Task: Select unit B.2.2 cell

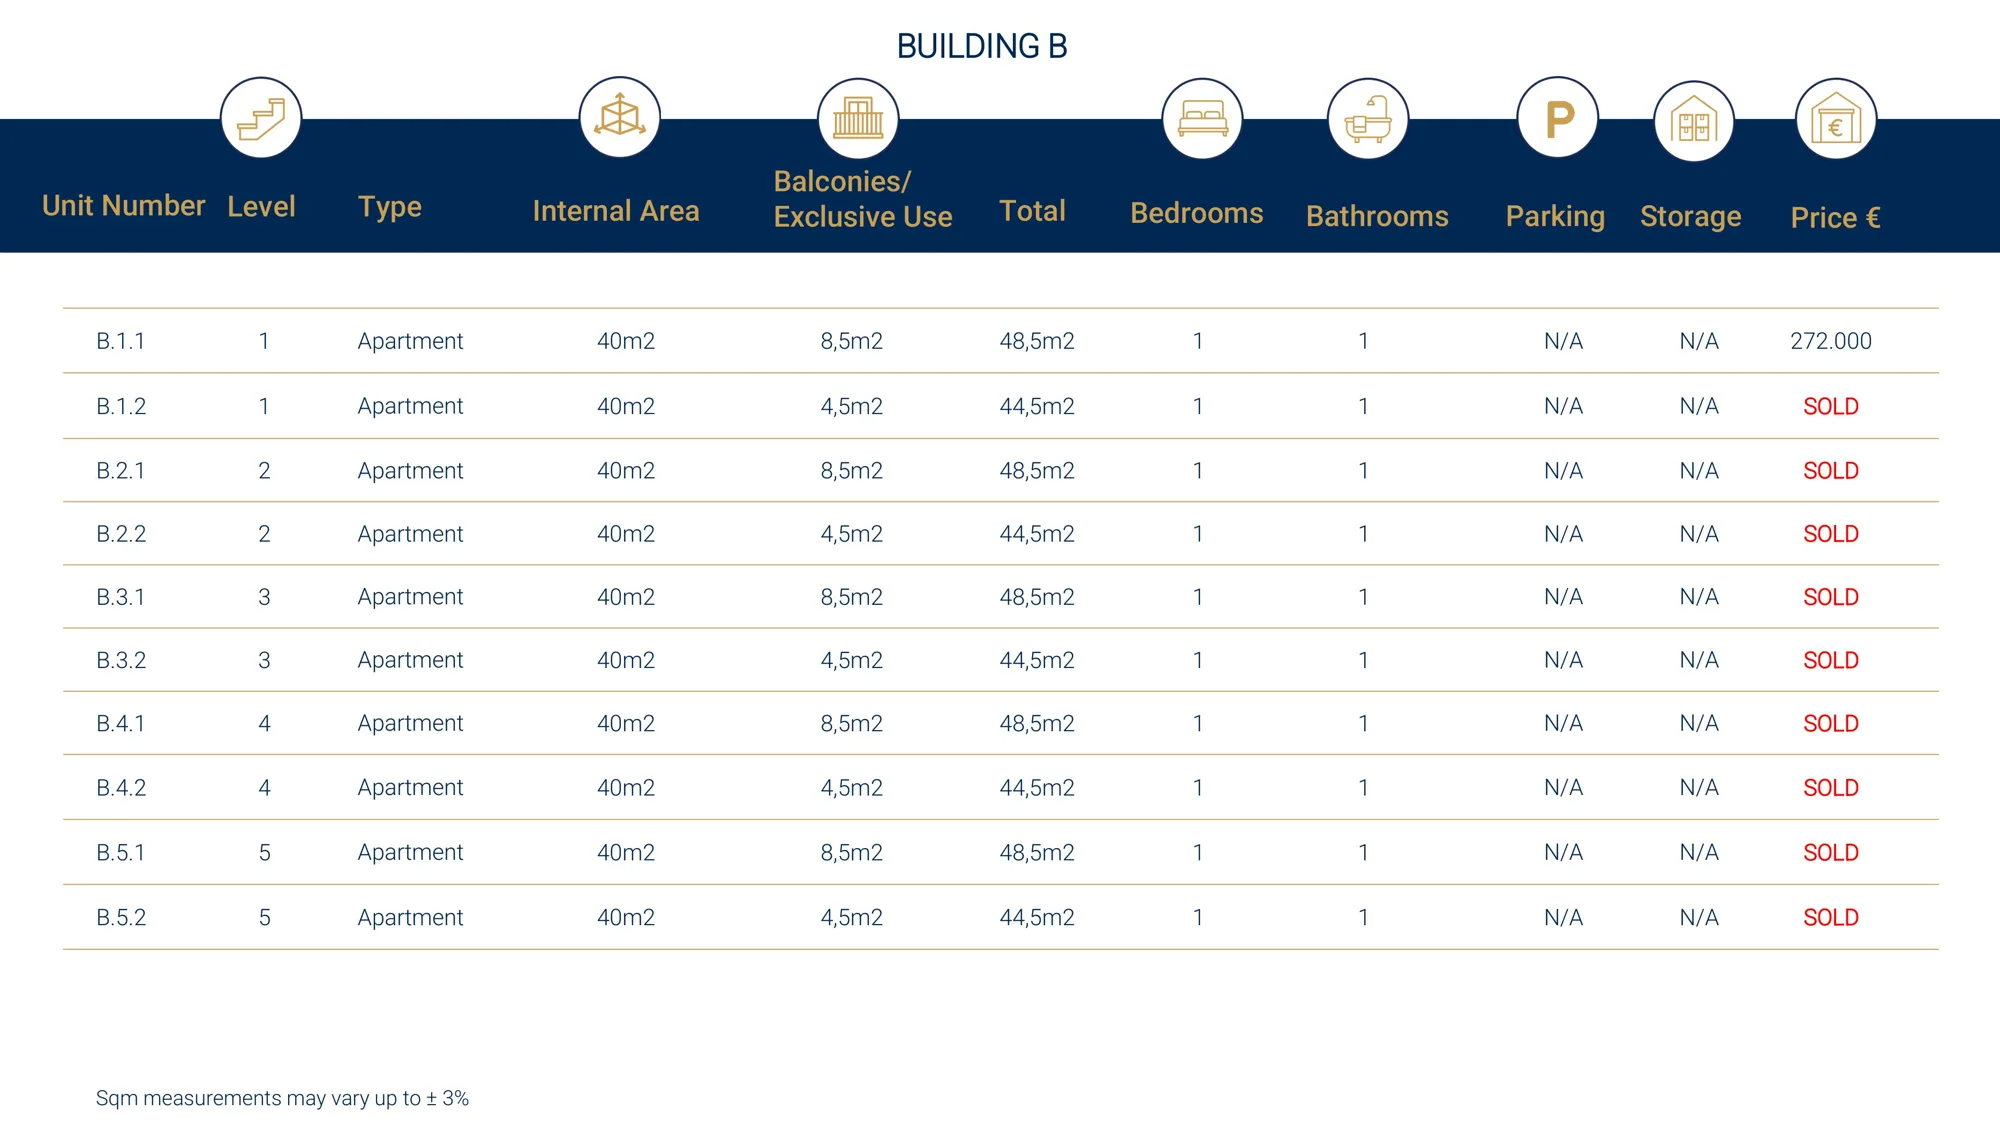Action: (121, 534)
